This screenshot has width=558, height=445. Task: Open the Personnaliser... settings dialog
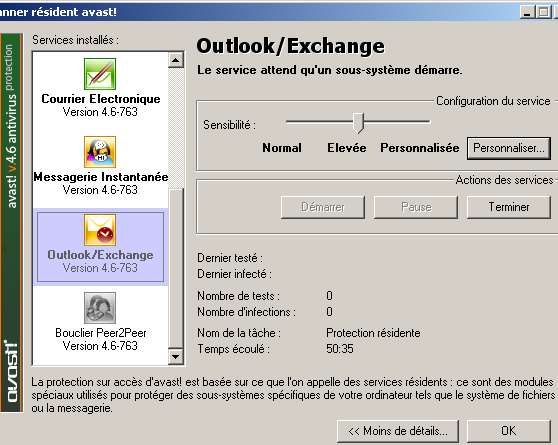[509, 148]
